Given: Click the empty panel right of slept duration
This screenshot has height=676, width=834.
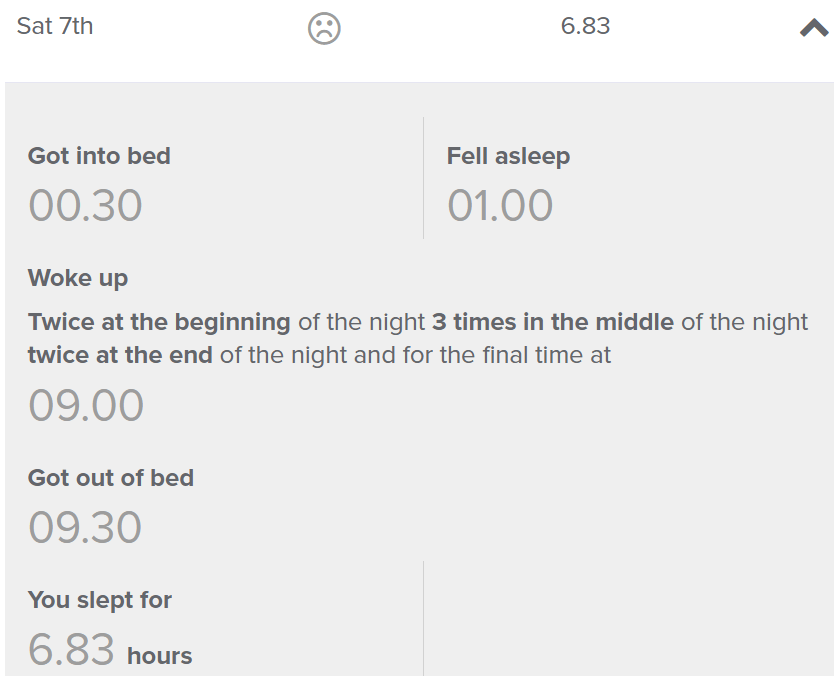Looking at the screenshot, I should pos(627,620).
